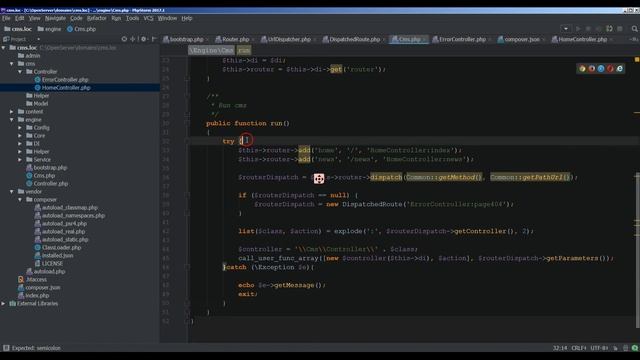The image size is (640, 360).
Task: Click CRLF line separator in status bar
Action: pos(579,348)
